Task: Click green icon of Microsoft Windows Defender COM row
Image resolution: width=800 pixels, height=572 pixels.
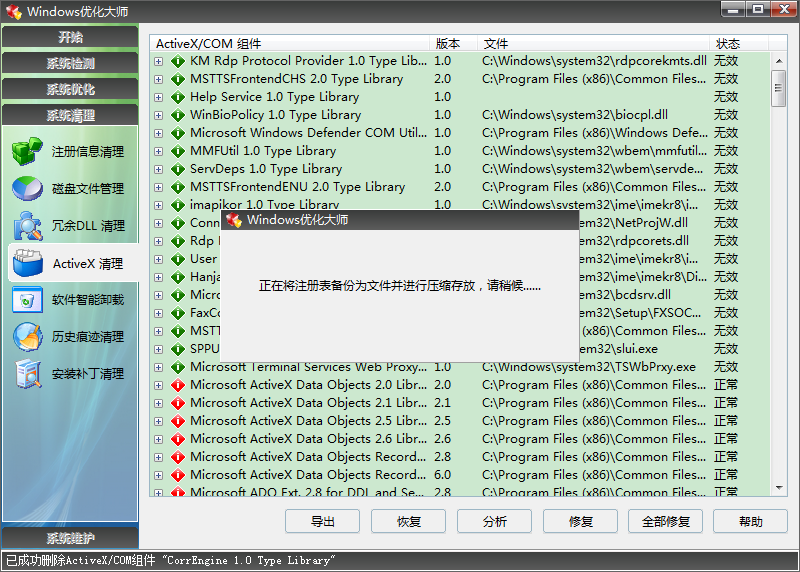Action: pyautogui.click(x=178, y=133)
